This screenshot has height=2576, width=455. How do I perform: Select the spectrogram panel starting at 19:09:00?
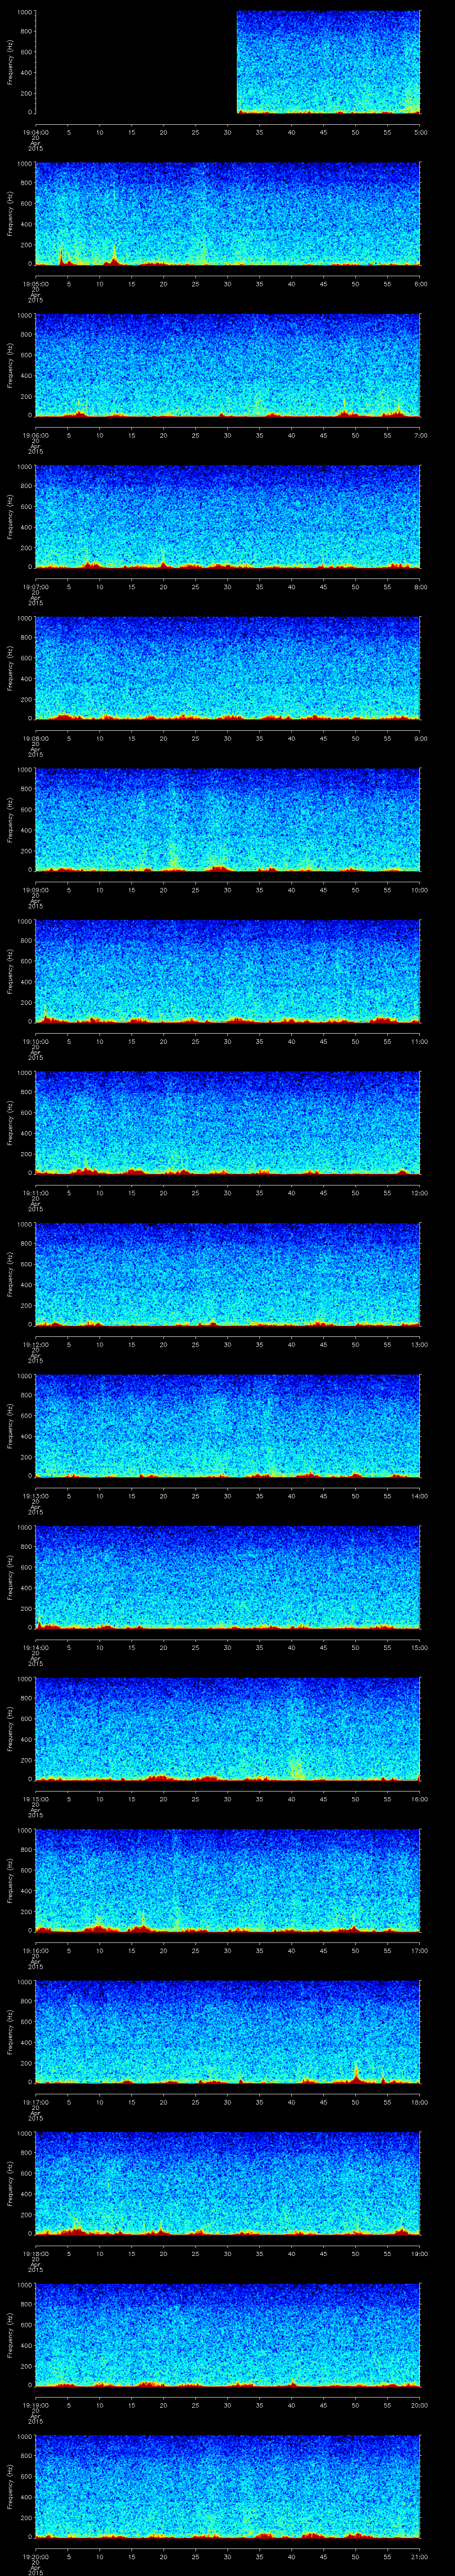point(228,820)
